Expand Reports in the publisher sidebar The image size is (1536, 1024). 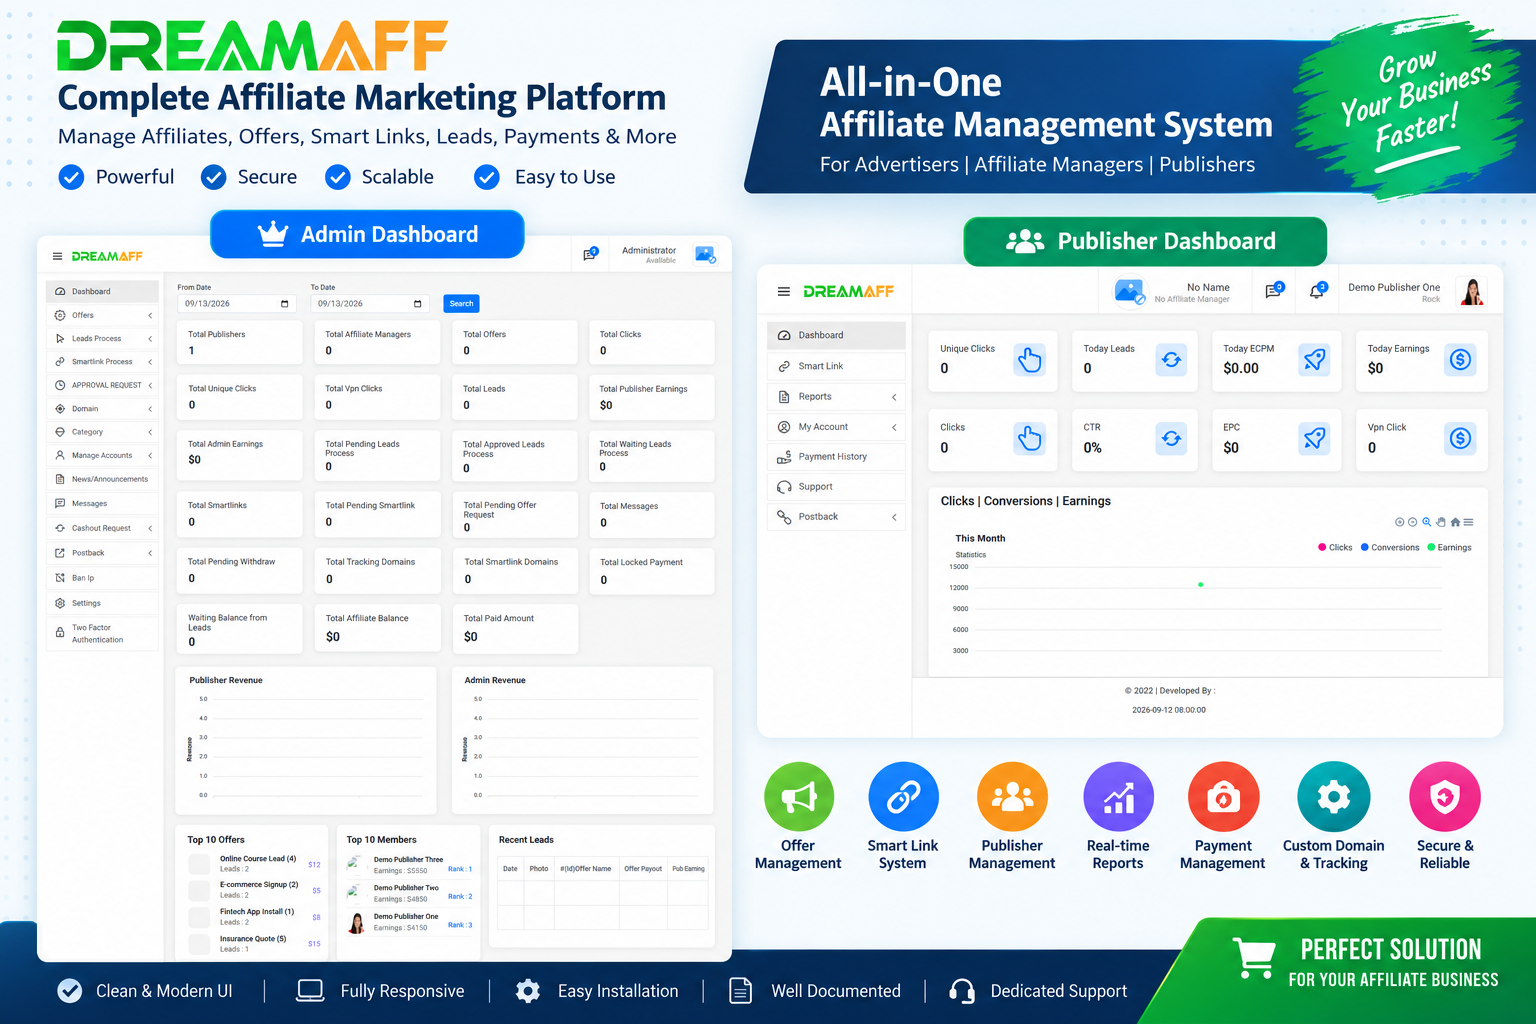[836, 397]
